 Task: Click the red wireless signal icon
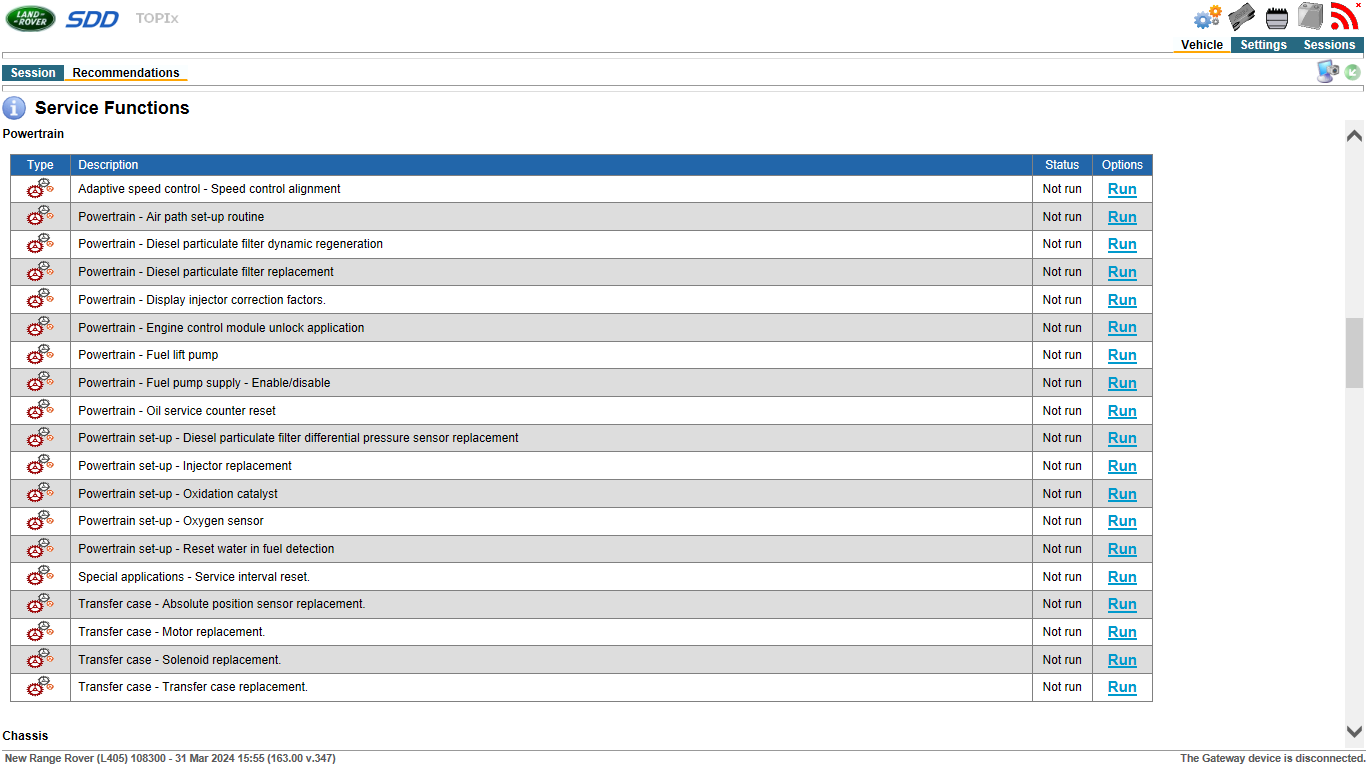click(1344, 16)
